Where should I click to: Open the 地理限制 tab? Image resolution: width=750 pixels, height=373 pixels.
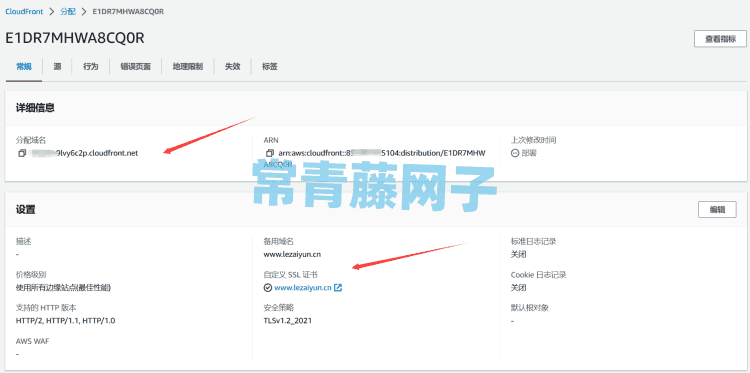pyautogui.click(x=188, y=67)
